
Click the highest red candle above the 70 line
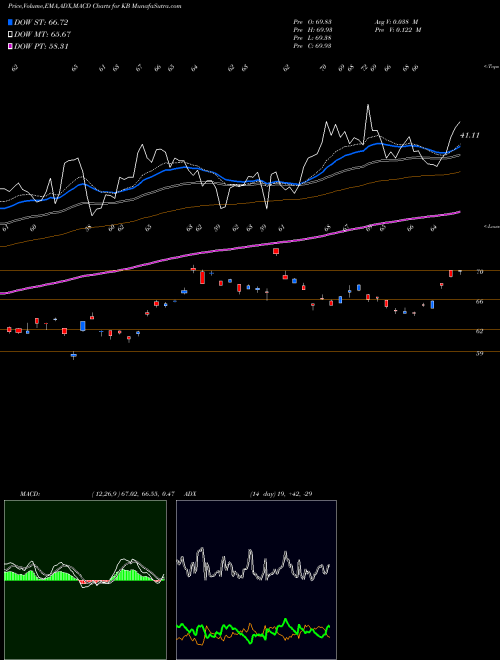276,251
